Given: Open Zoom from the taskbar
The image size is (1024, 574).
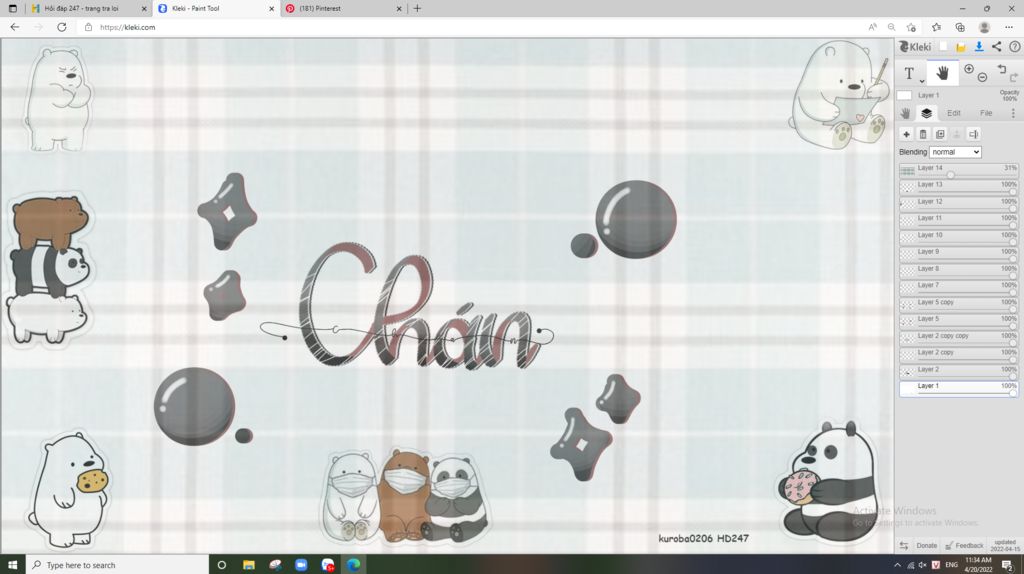Looking at the screenshot, I should pos(301,565).
